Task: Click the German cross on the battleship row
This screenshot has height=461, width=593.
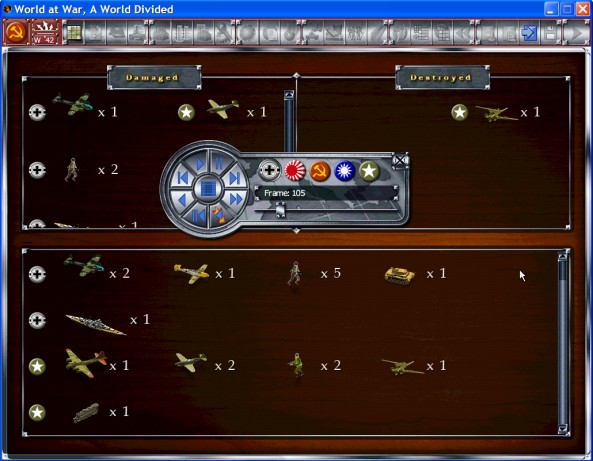Action: [37, 320]
